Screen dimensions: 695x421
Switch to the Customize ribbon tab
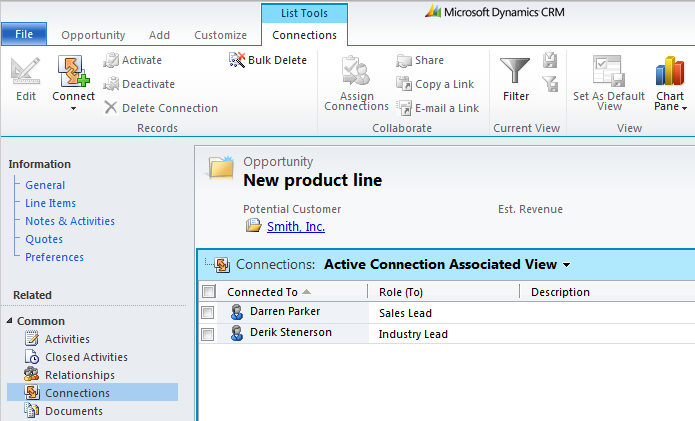(220, 35)
